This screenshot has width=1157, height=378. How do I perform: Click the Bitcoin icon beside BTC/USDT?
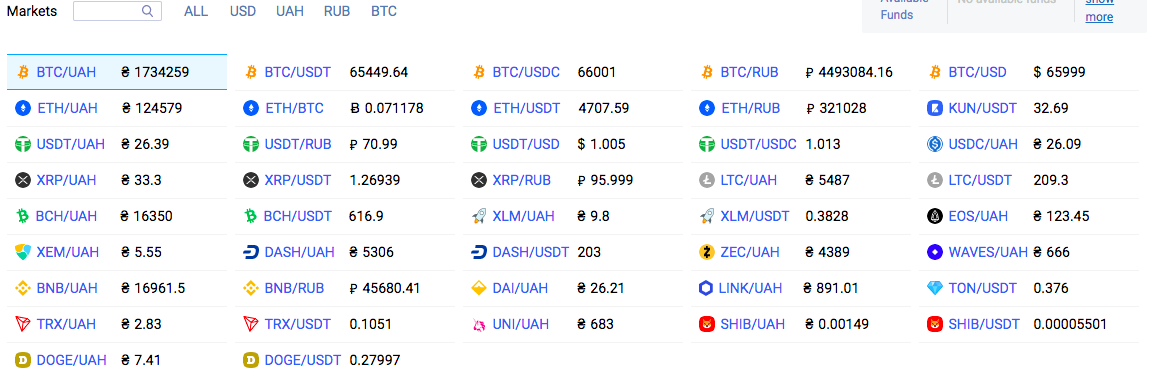pos(251,72)
